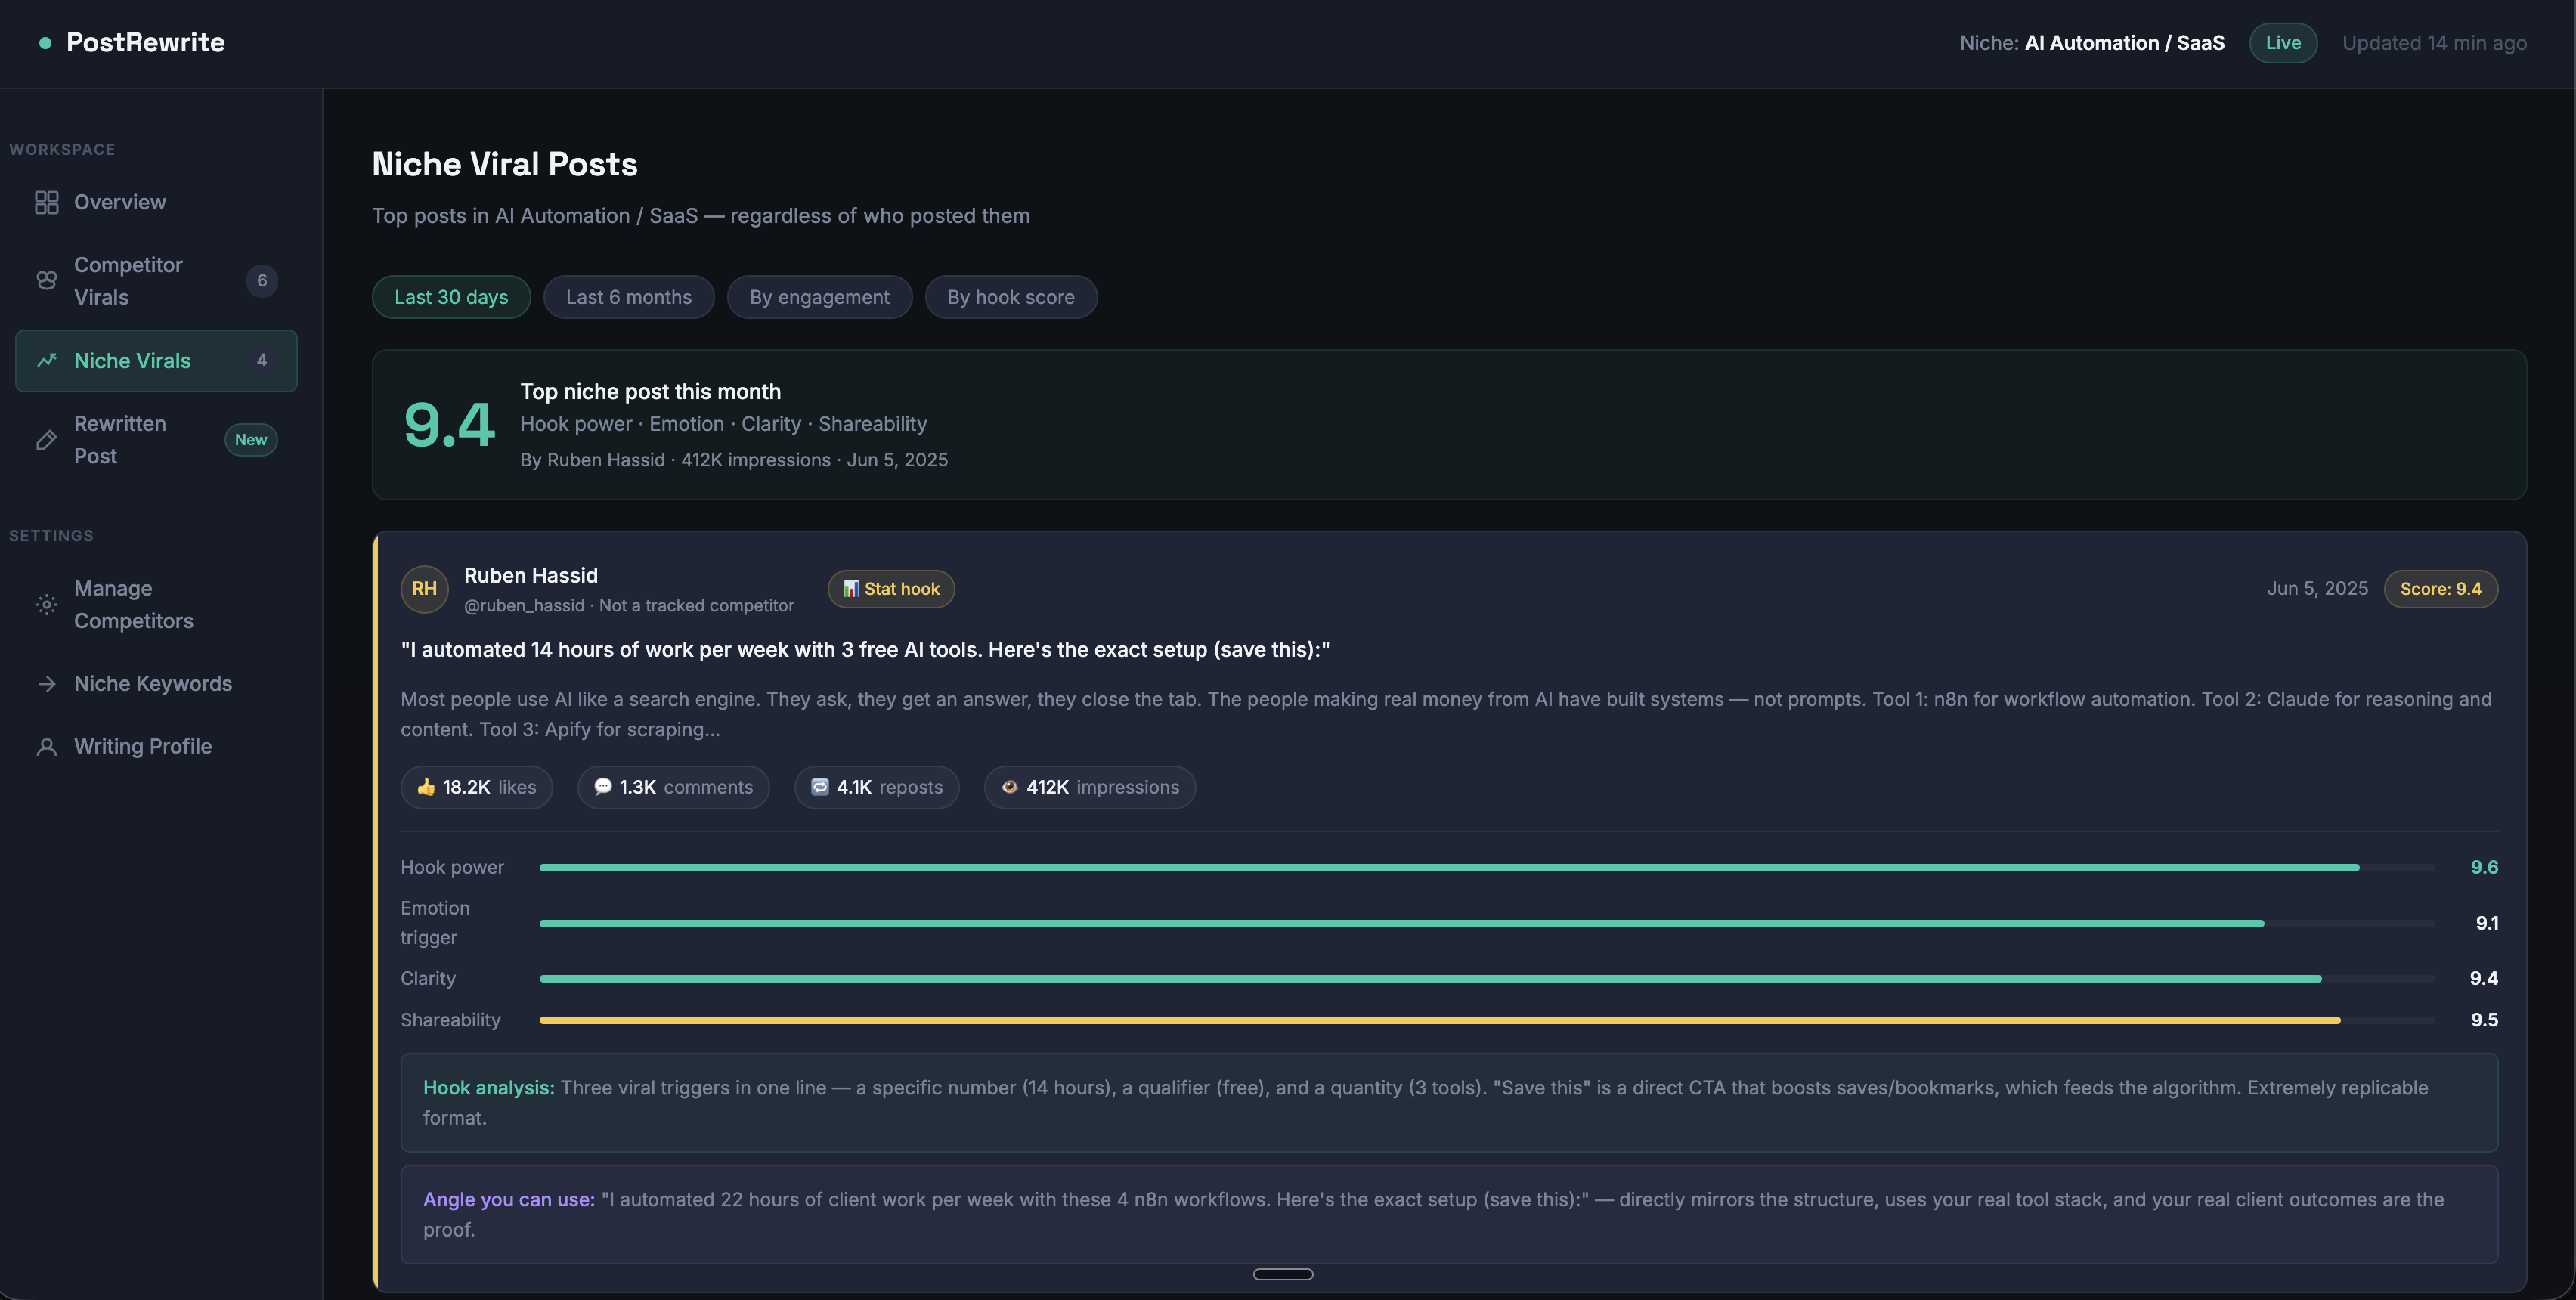
Task: Open Niche Keywords settings
Action: click(x=156, y=684)
